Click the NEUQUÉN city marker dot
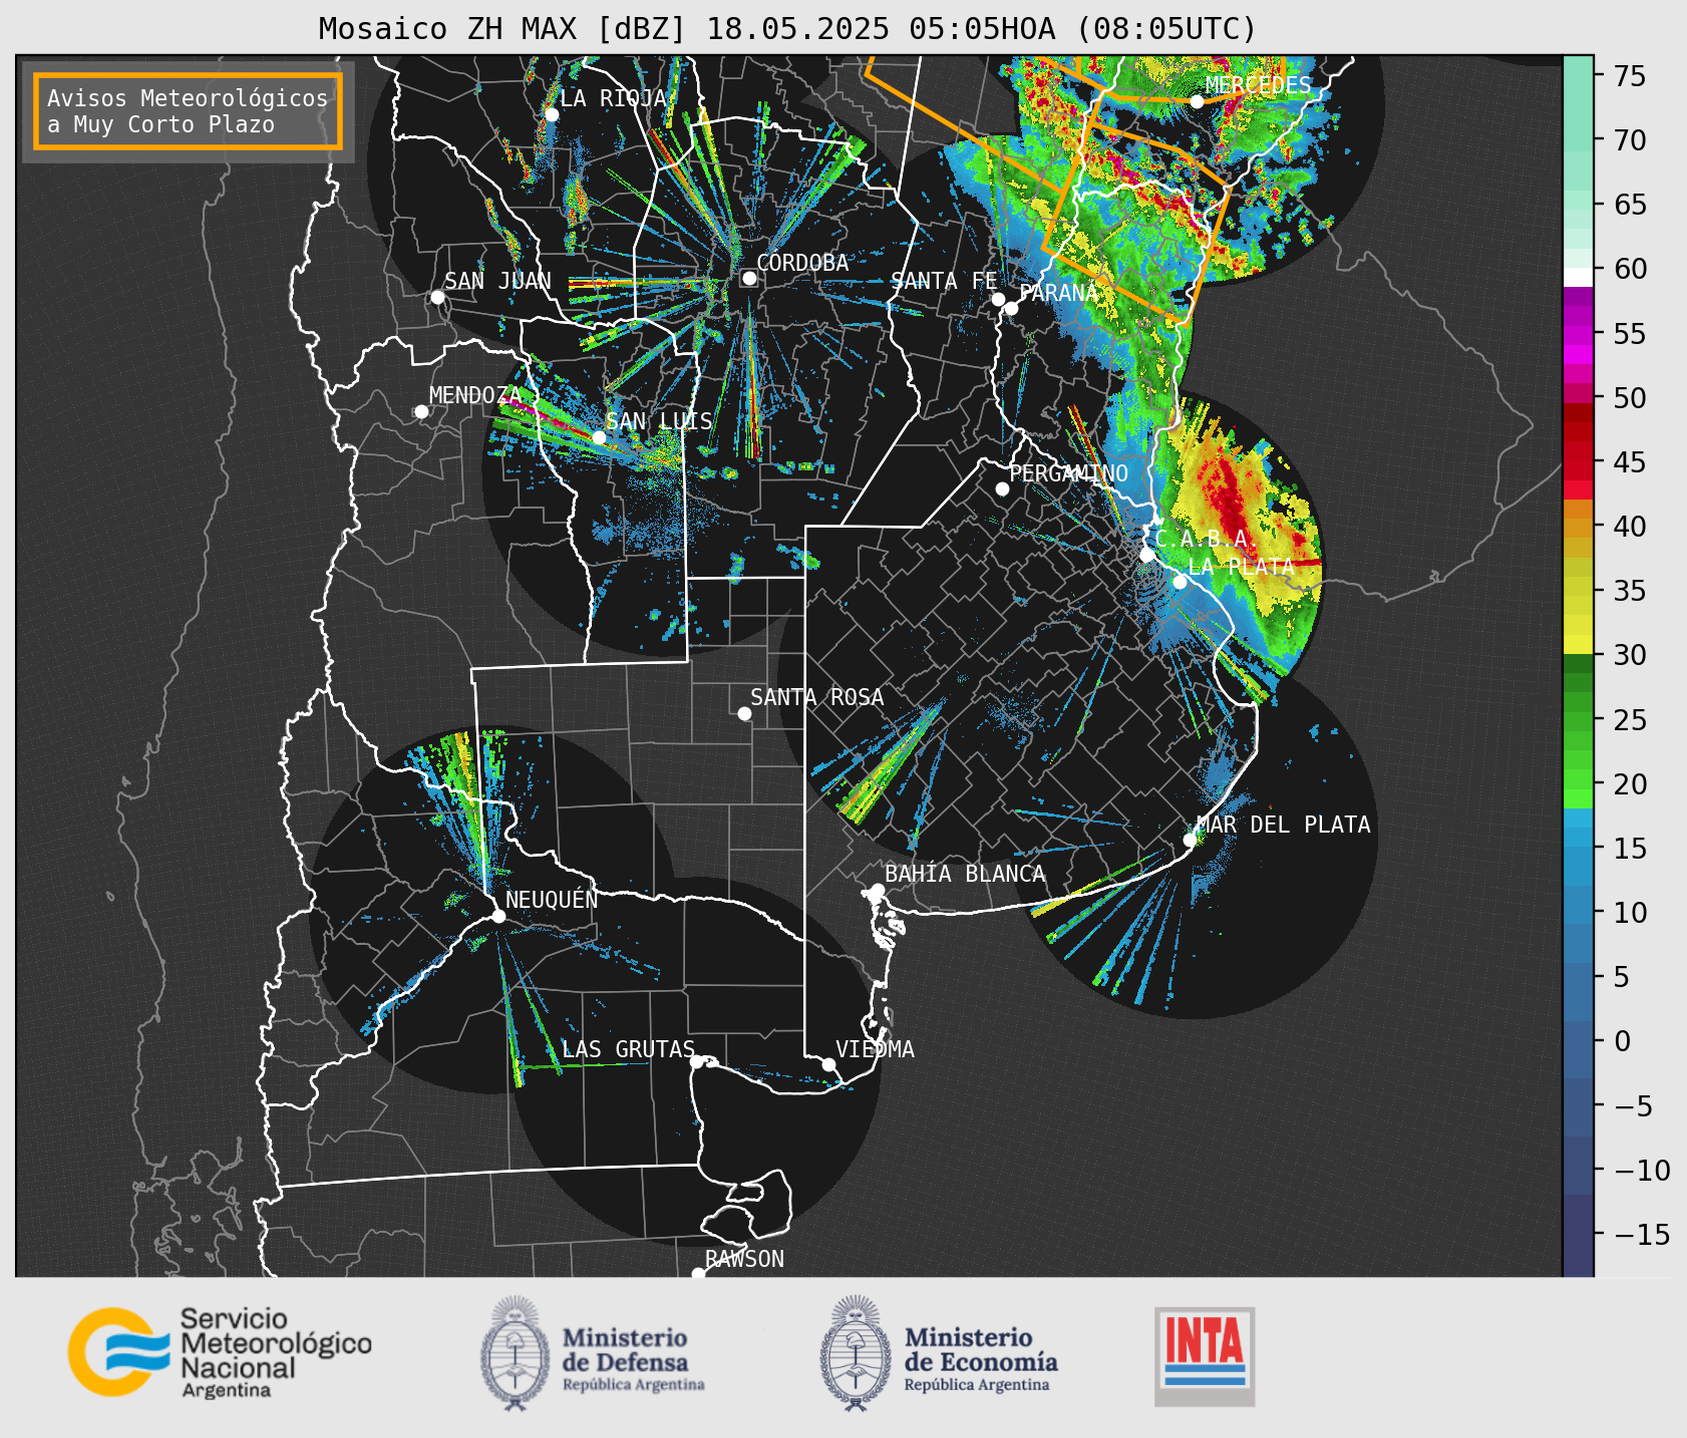 coord(498,916)
